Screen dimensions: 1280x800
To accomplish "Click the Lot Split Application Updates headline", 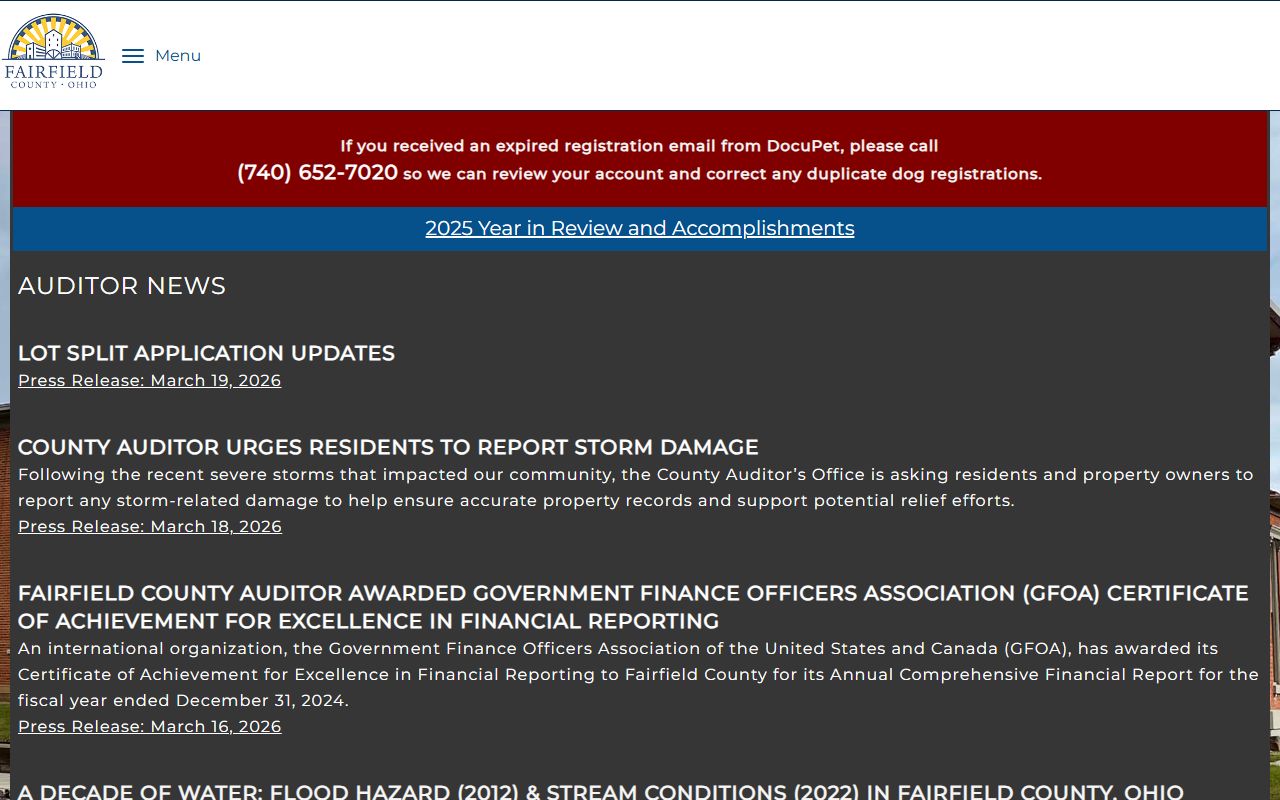I will [x=206, y=353].
